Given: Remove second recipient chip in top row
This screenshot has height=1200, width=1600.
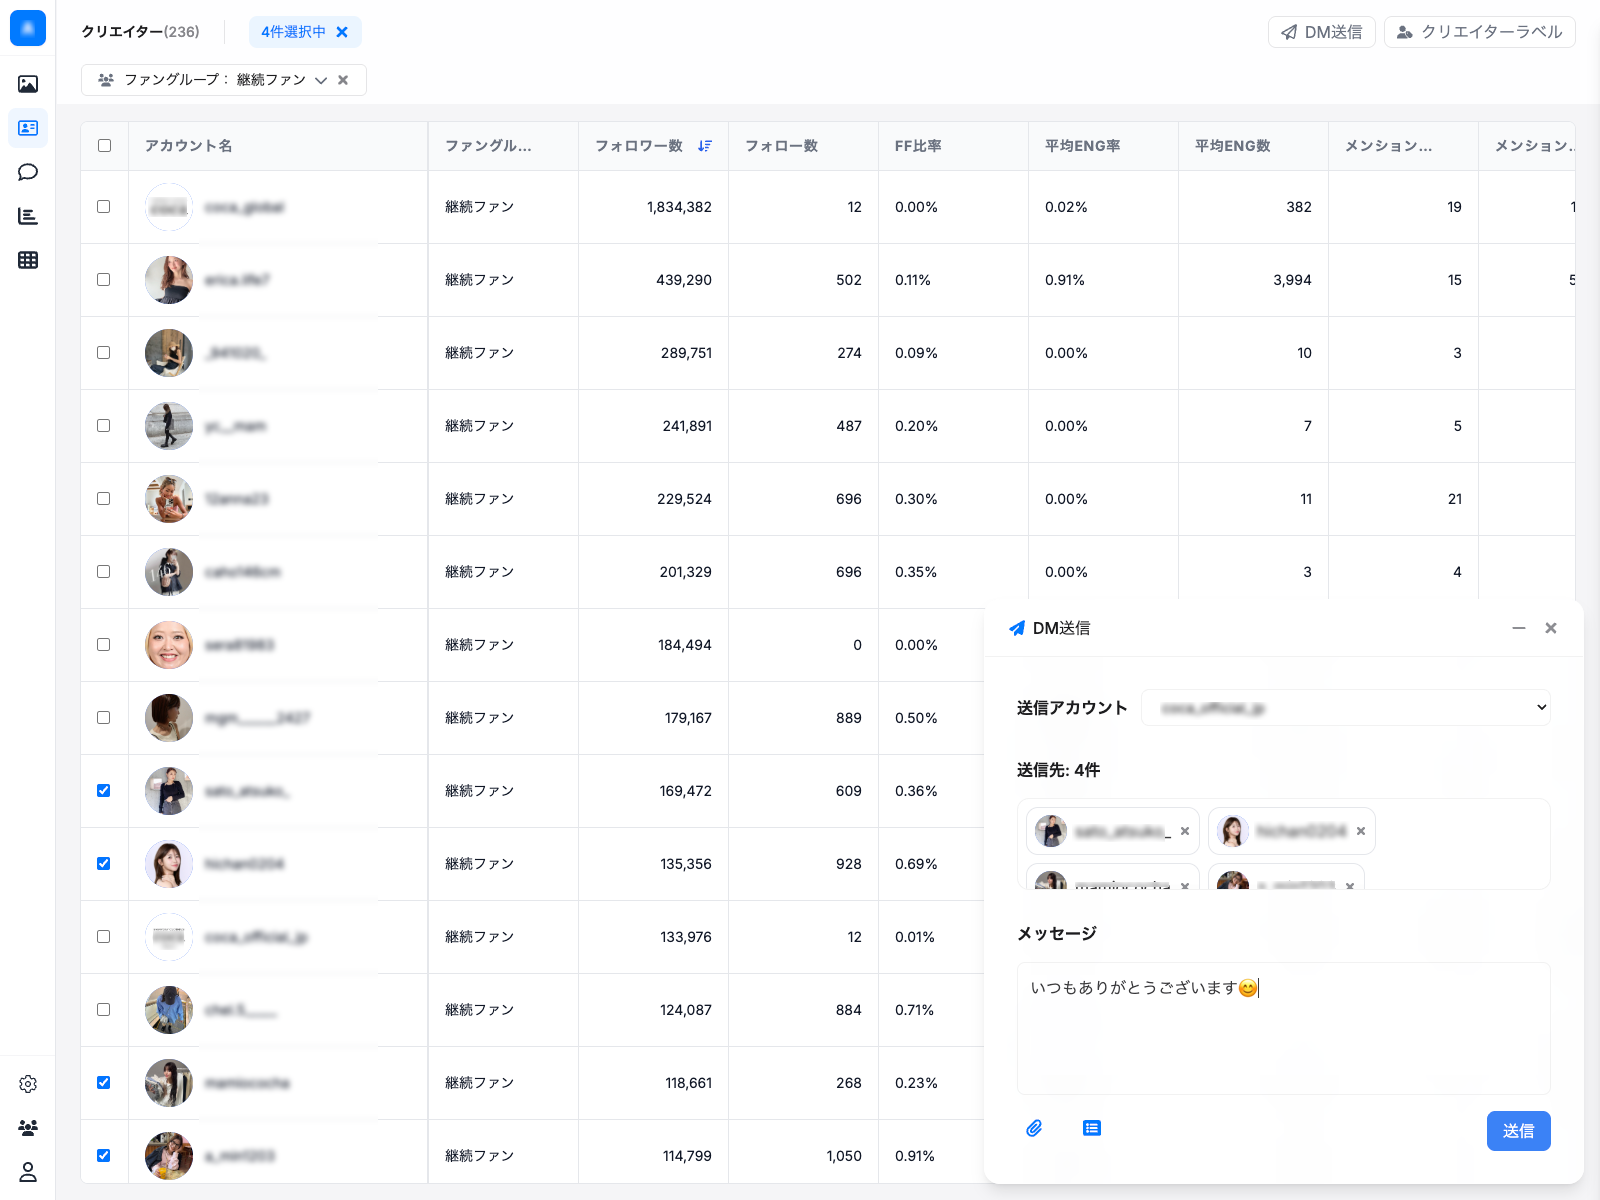Looking at the screenshot, I should (x=1361, y=831).
